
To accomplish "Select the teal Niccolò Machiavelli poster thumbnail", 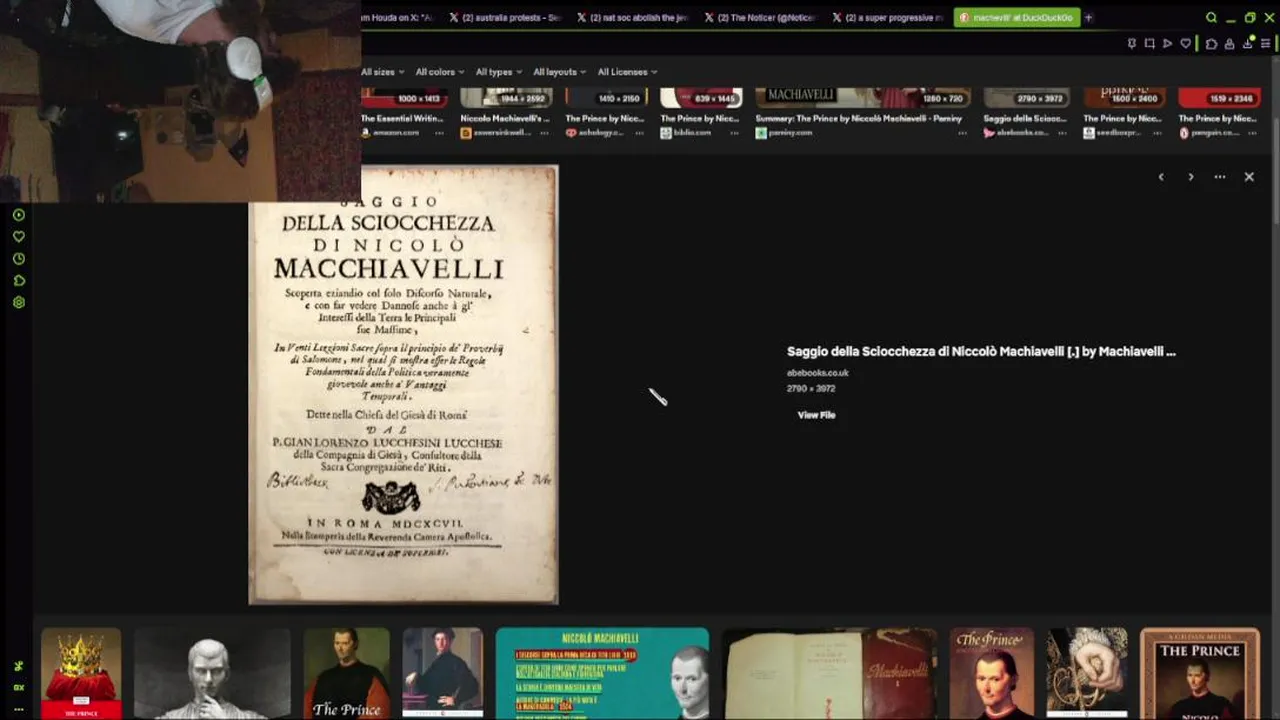I will click(x=602, y=673).
